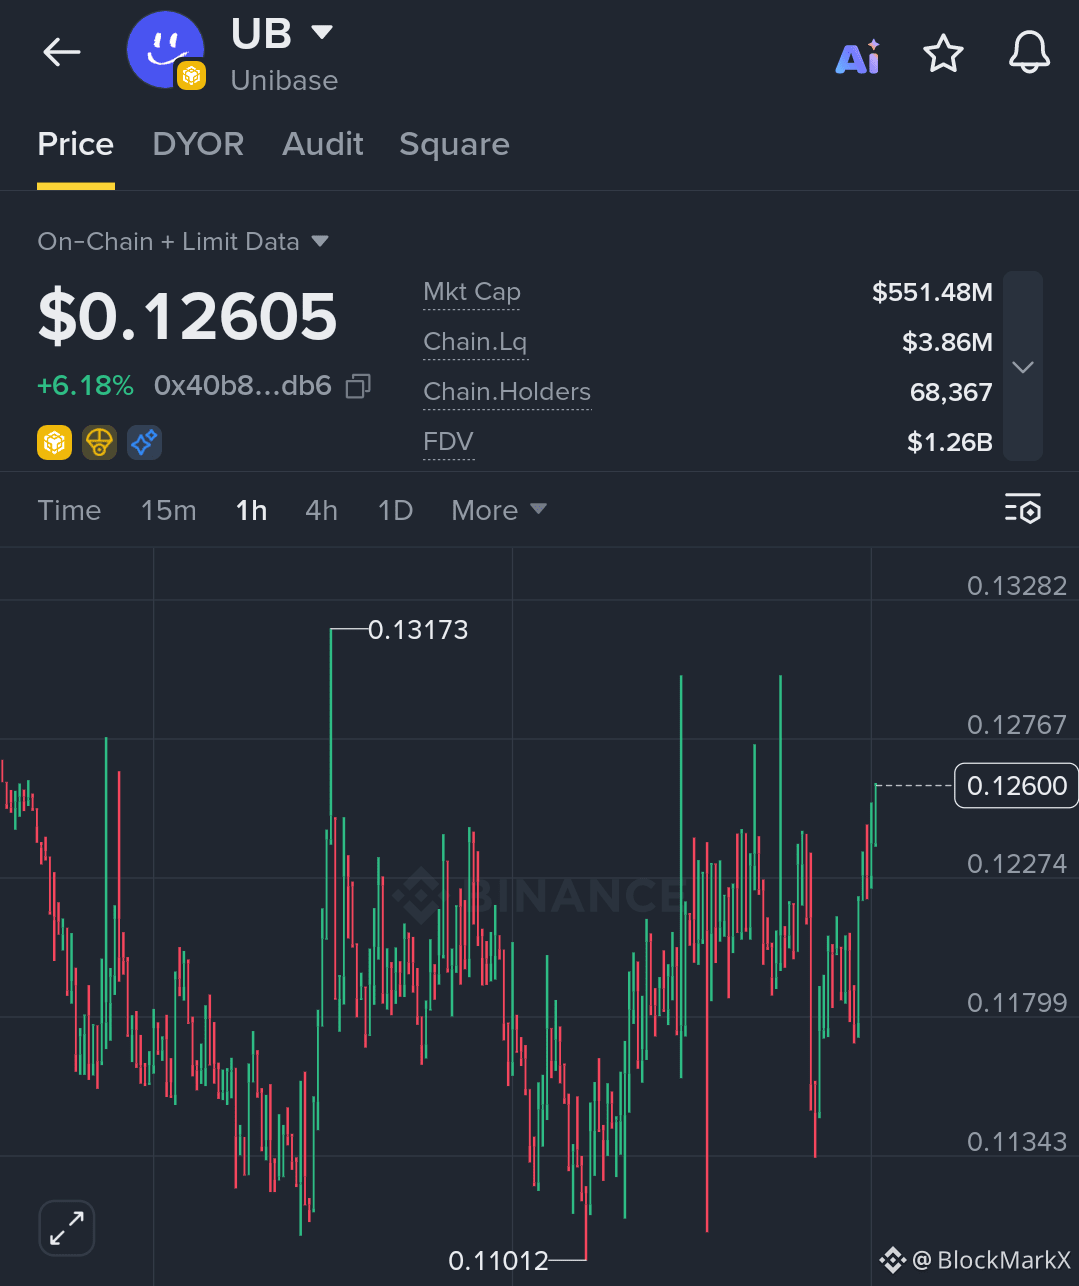Open the AI assistant icon

click(858, 57)
